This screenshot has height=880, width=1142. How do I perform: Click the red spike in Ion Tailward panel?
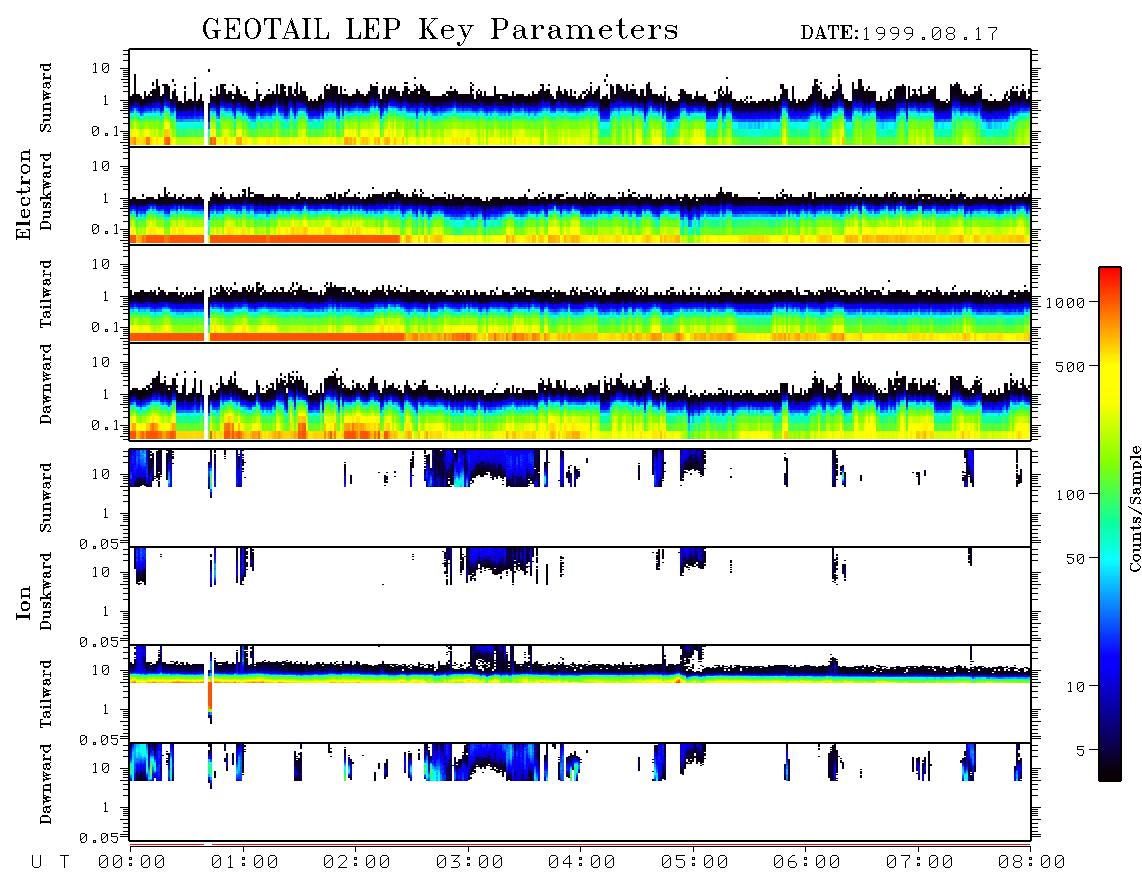(x=210, y=696)
